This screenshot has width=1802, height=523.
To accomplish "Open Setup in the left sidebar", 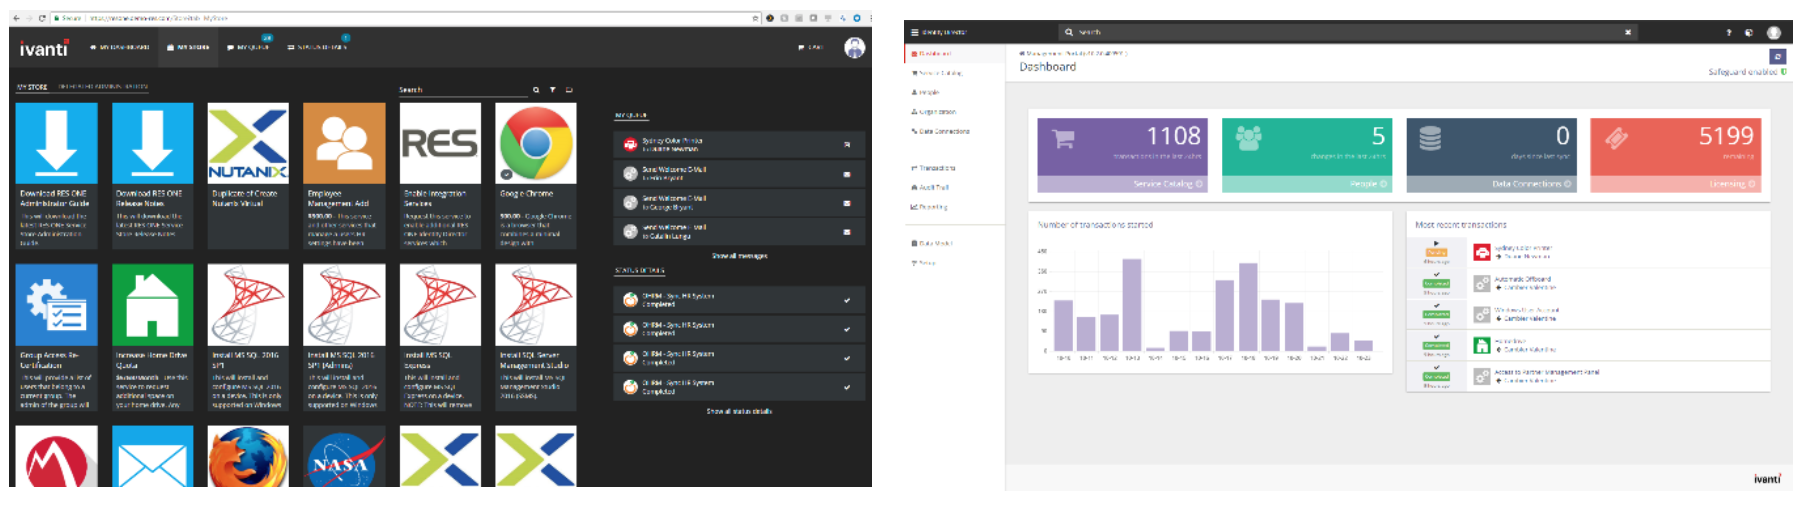I will pos(924,263).
